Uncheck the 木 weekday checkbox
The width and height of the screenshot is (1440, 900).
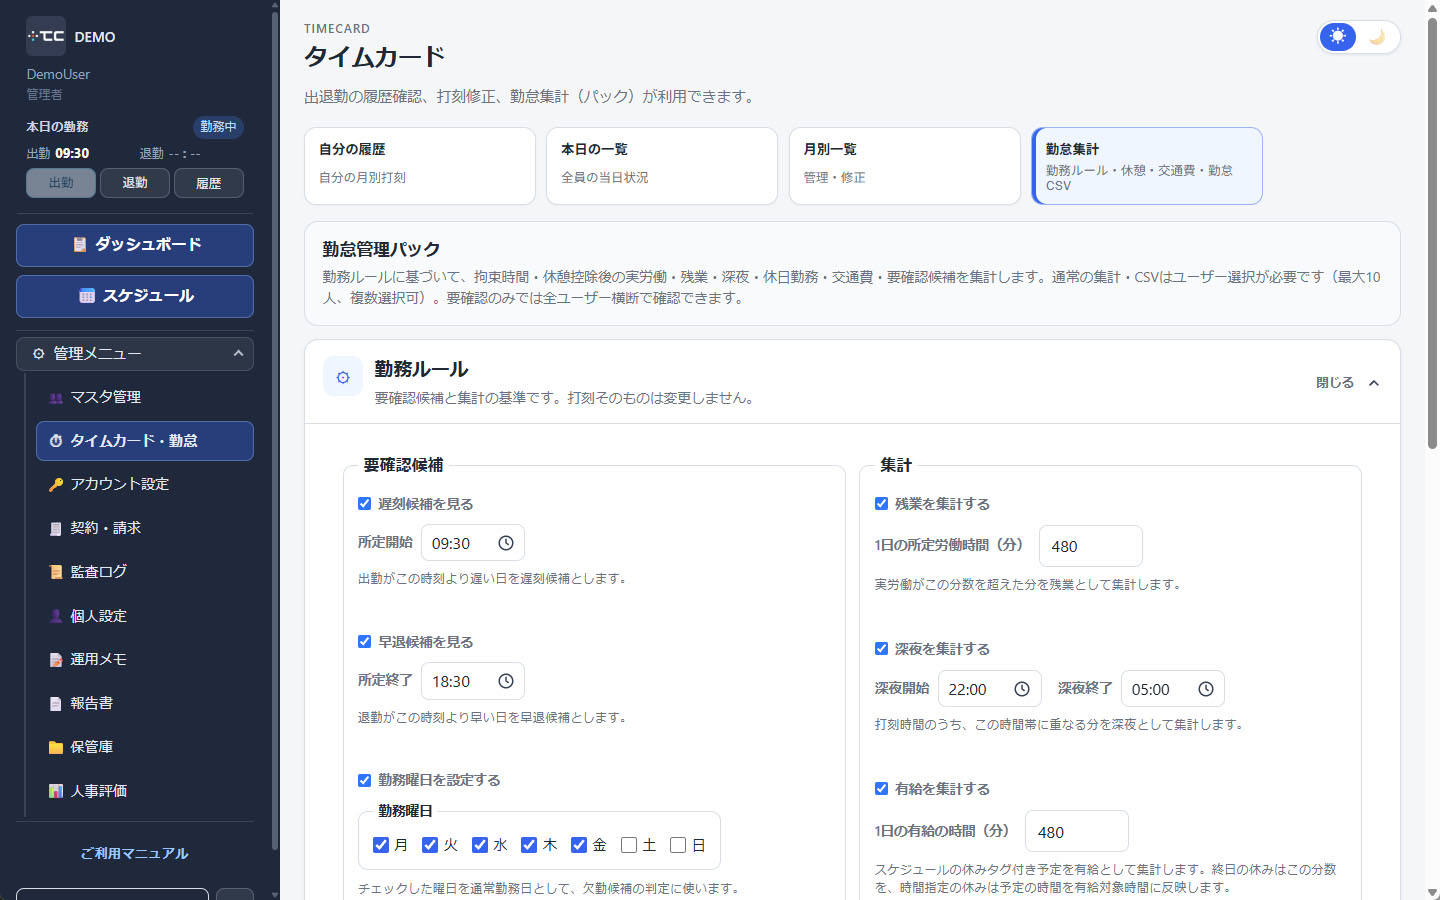click(x=529, y=845)
